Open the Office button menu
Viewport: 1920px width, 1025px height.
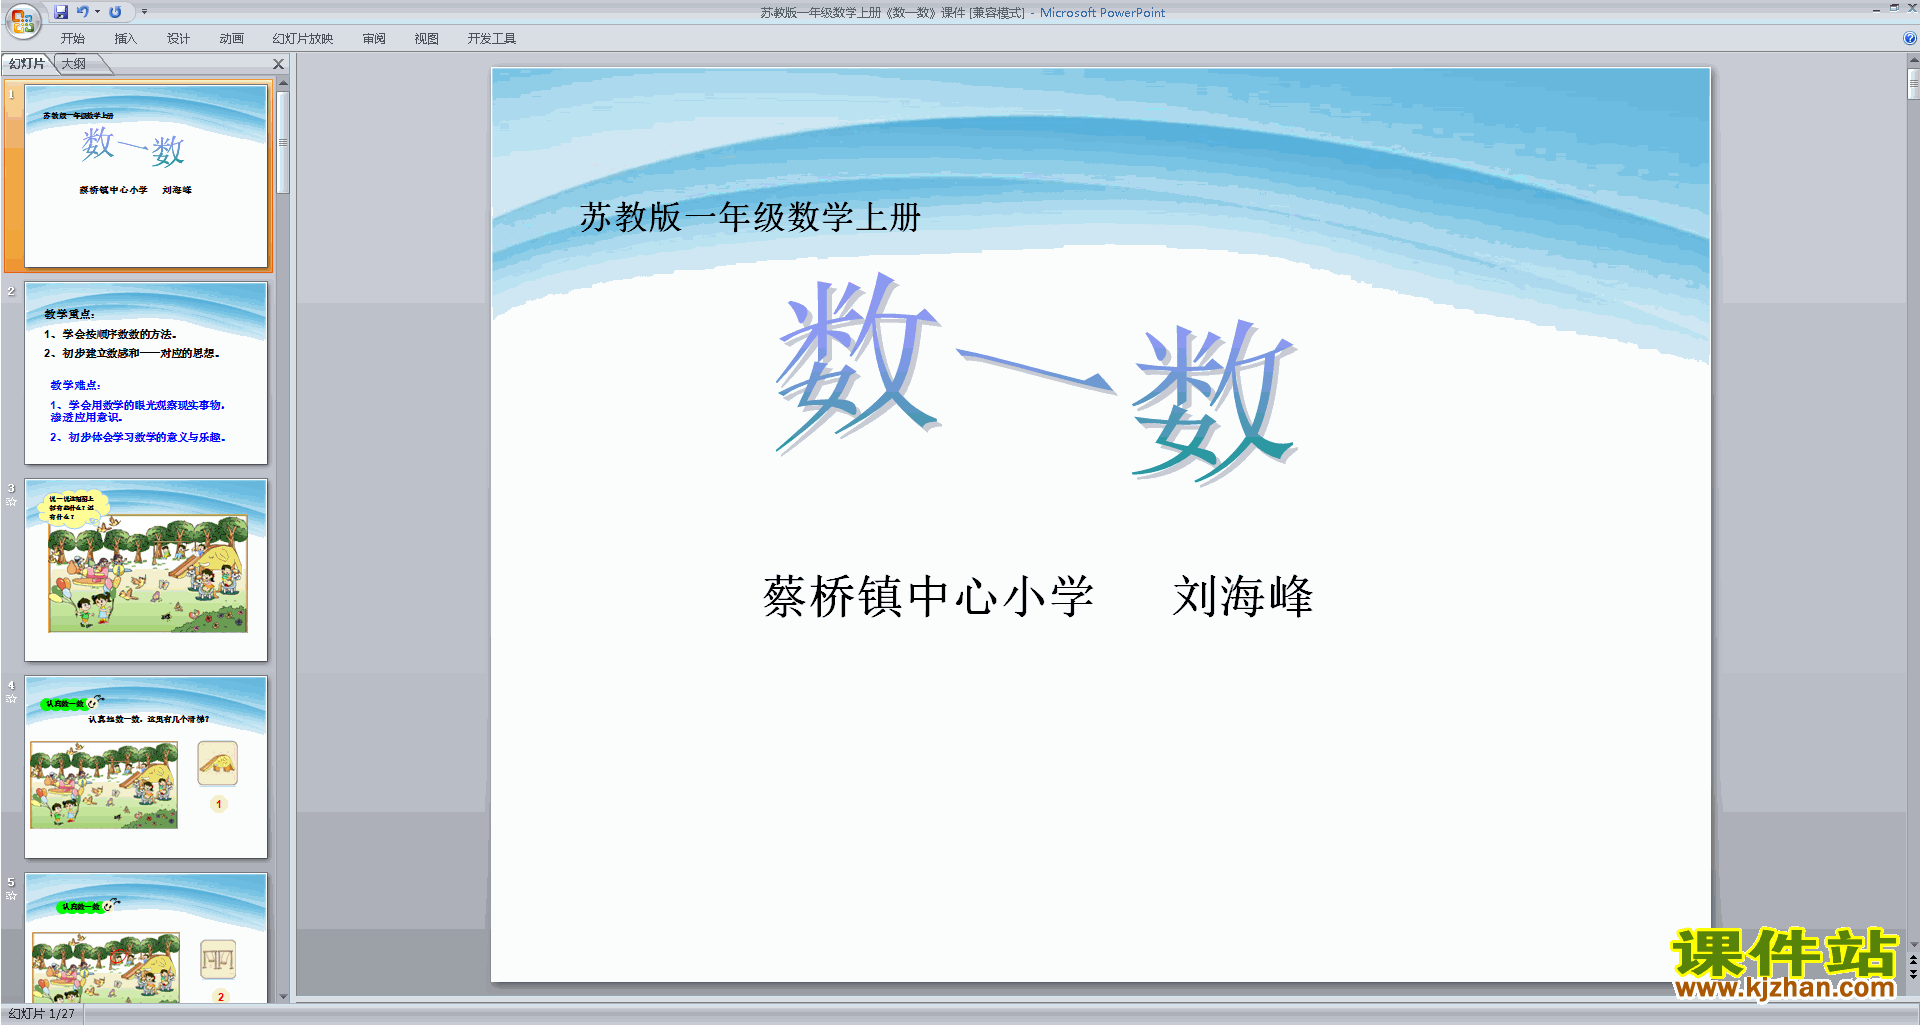tap(22, 20)
